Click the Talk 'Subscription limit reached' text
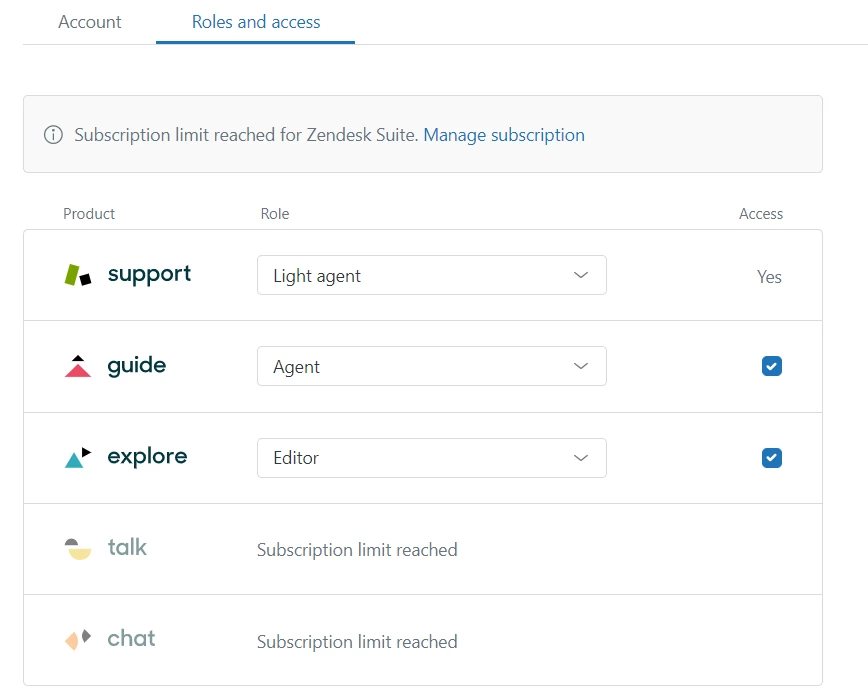868x698 pixels. (x=357, y=550)
